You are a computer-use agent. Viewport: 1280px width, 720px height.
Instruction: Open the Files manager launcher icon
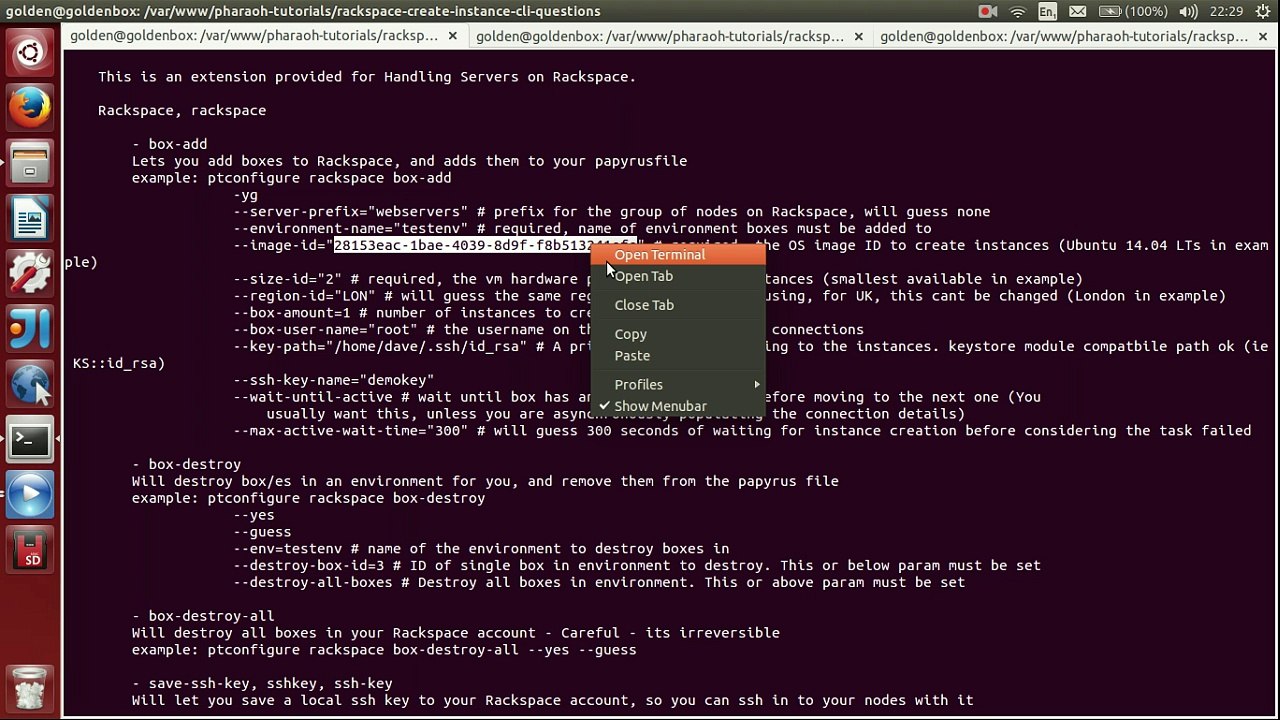tap(30, 163)
